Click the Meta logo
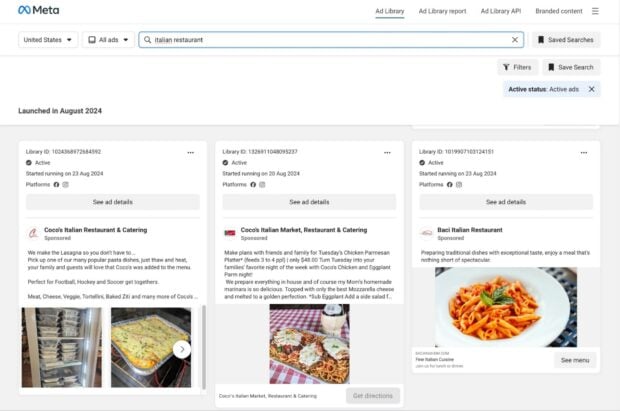This screenshot has width=620, height=411. pos(39,10)
